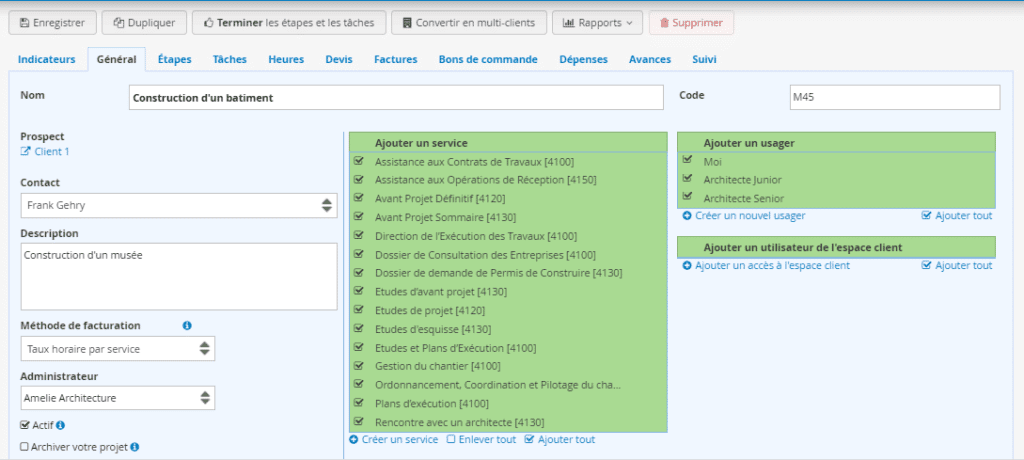Viewport: 1024px width, 460px height.
Task: Open the Étapes tab
Action: [174, 59]
